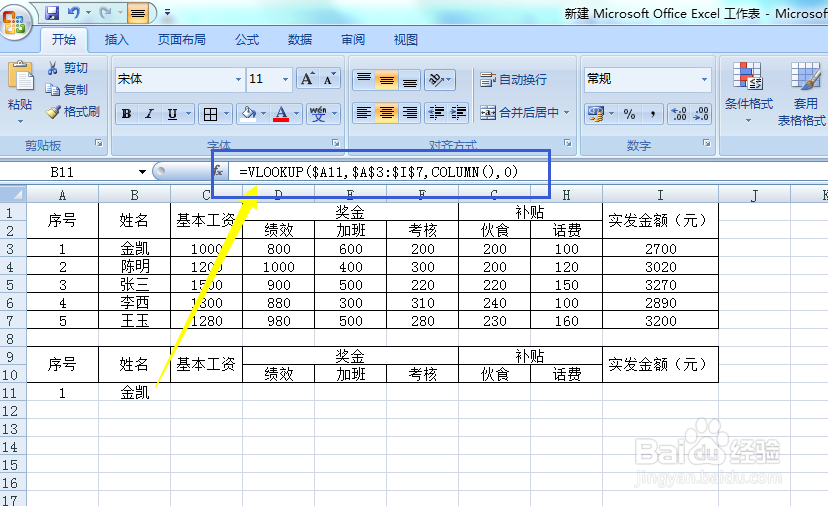The image size is (828, 506).
Task: Open number format dialog launcher 数字
Action: point(707,143)
